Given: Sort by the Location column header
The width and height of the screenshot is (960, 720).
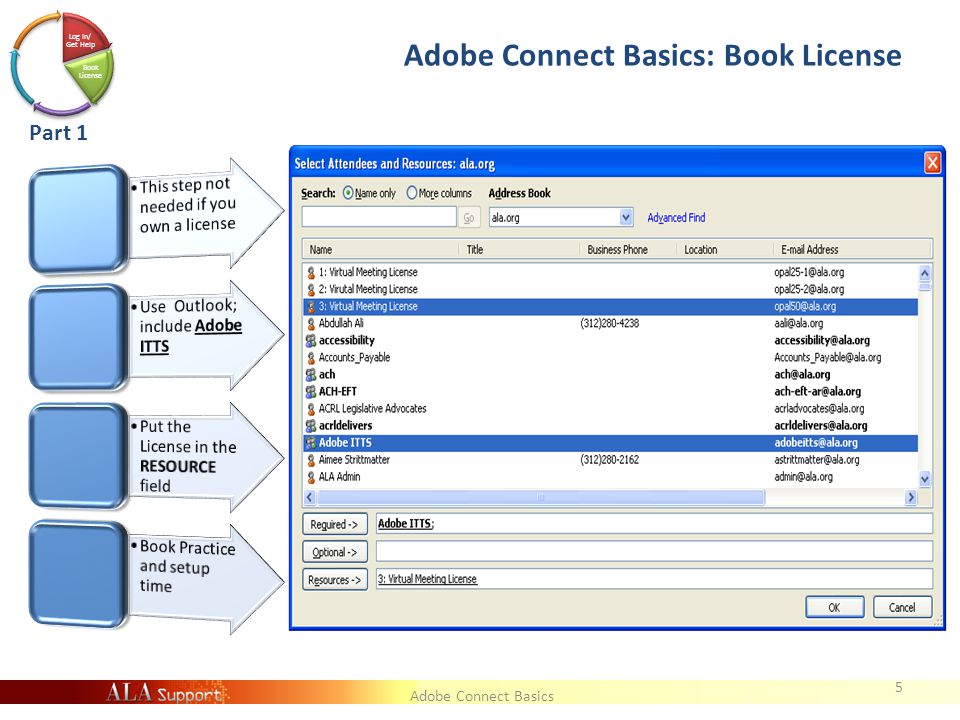Looking at the screenshot, I should [724, 249].
